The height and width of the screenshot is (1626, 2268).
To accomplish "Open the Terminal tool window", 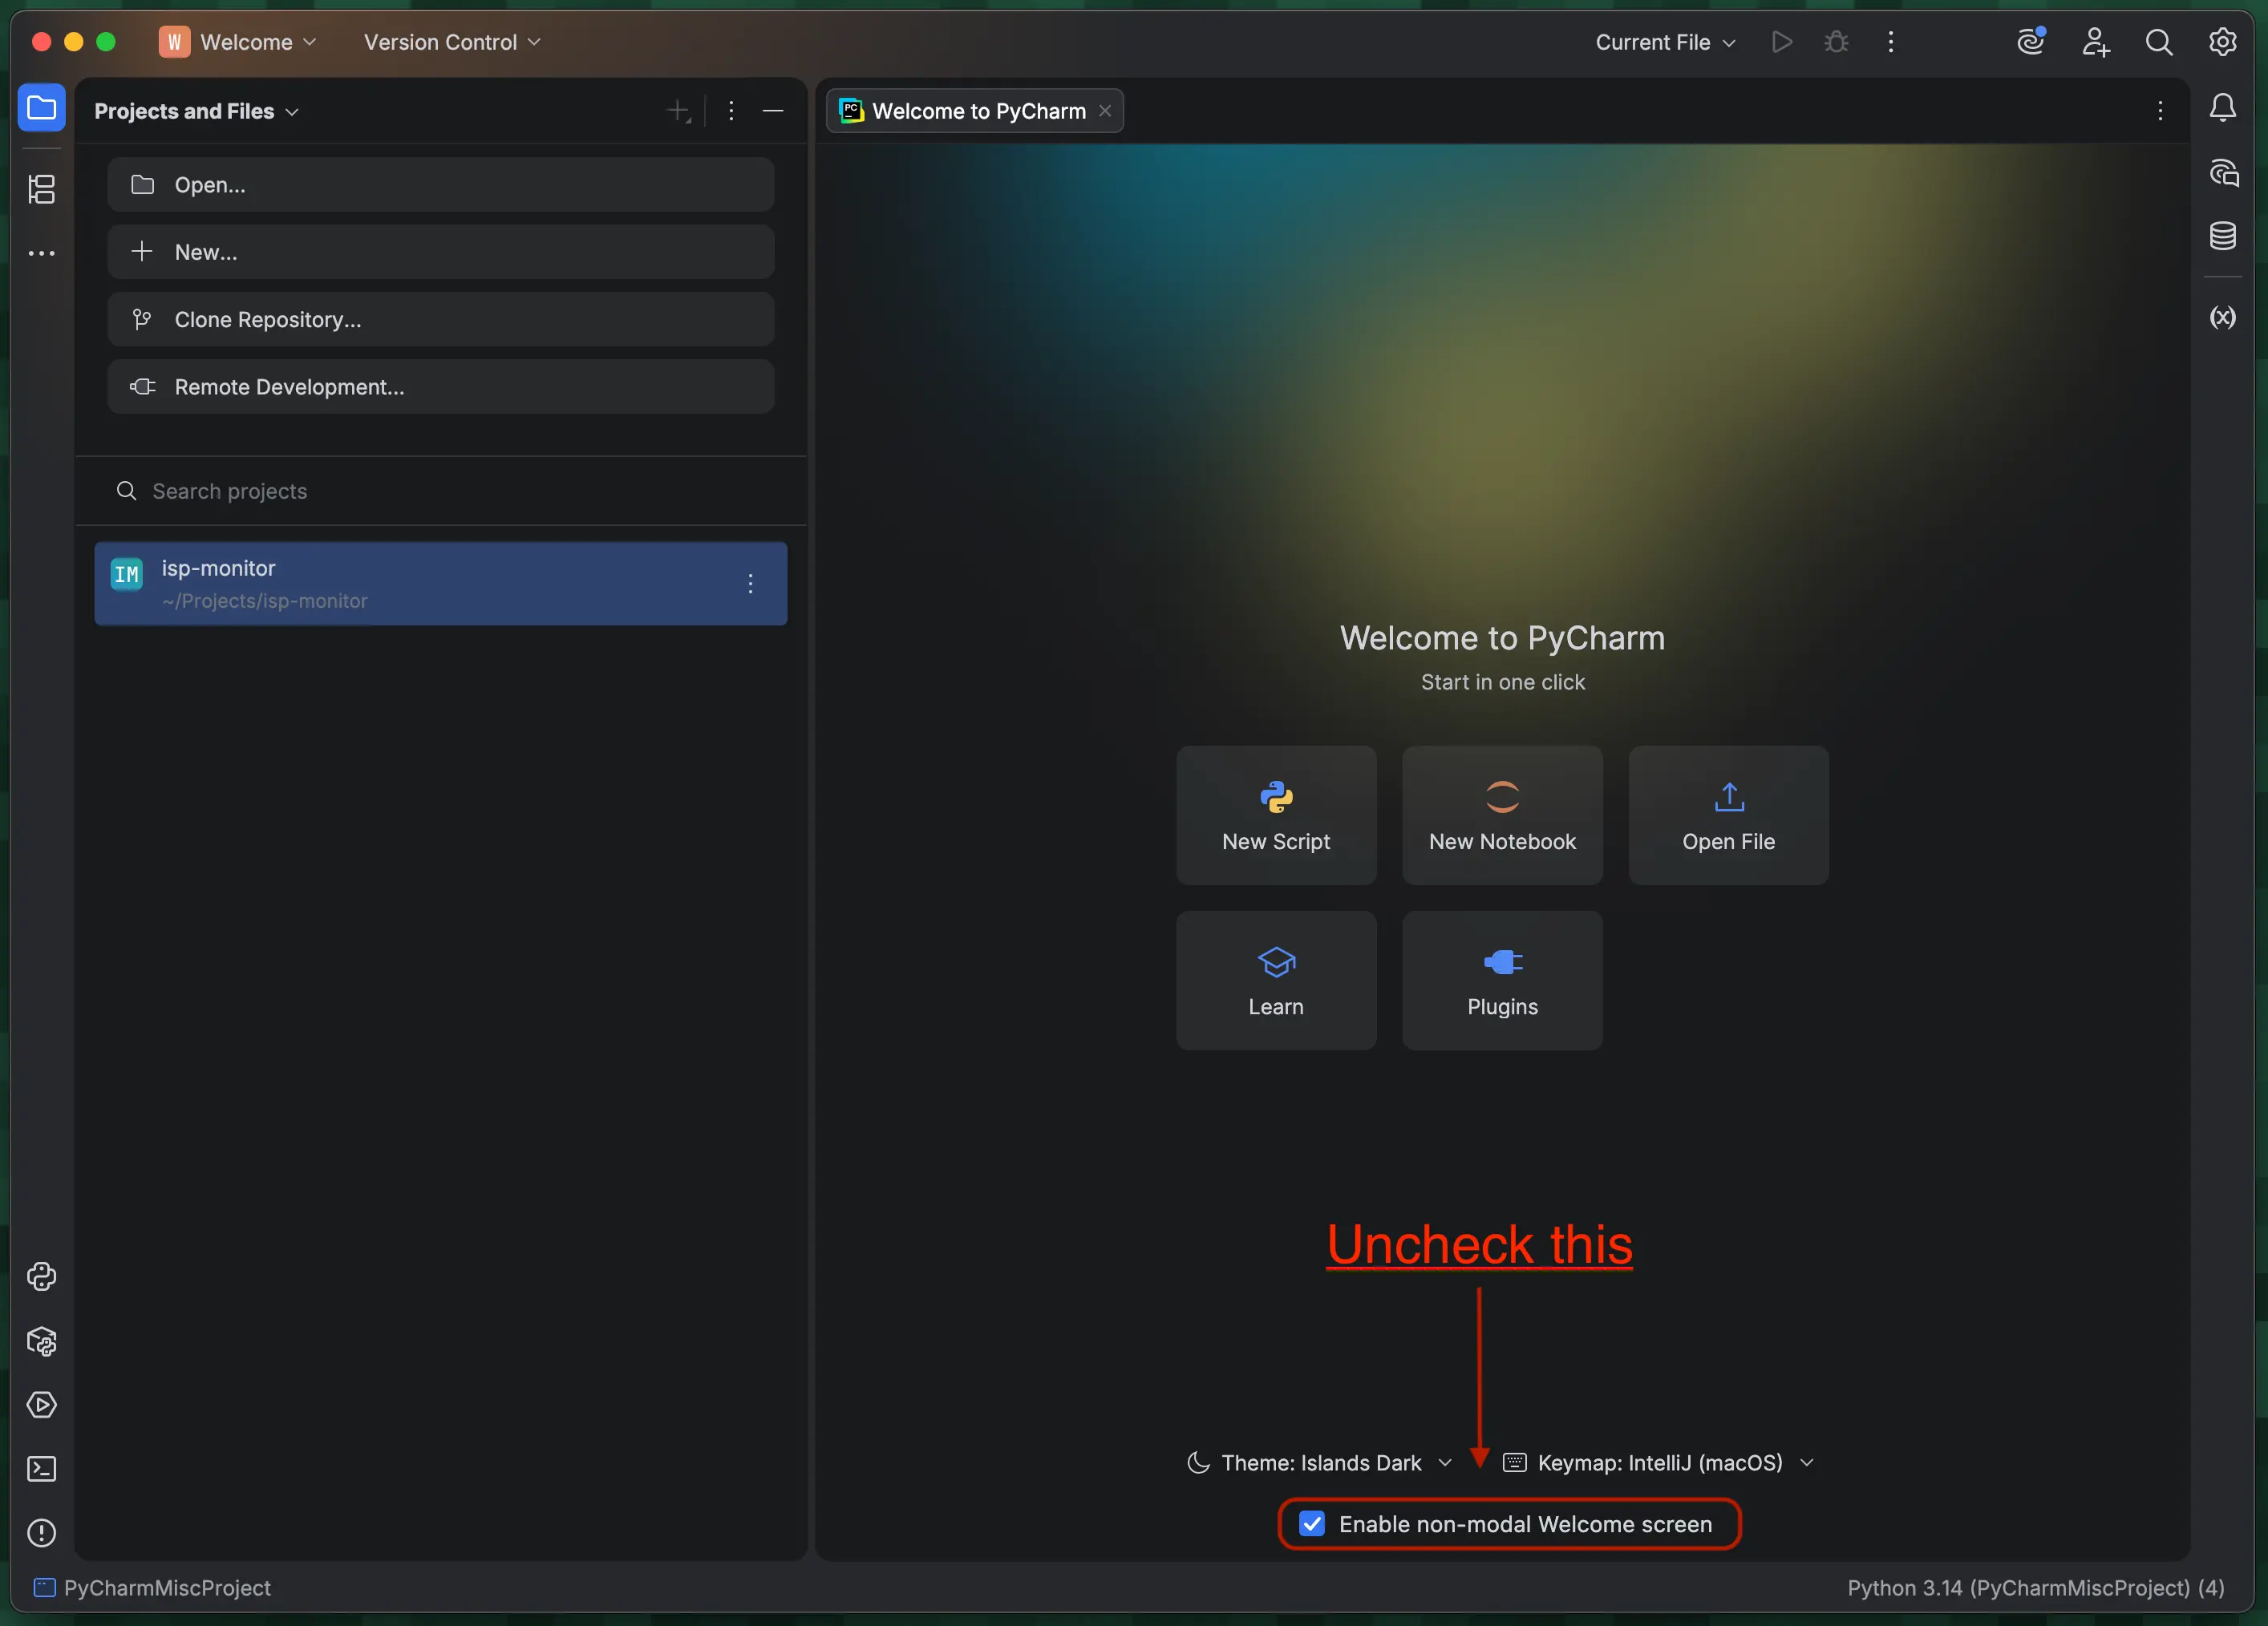I will (x=42, y=1470).
